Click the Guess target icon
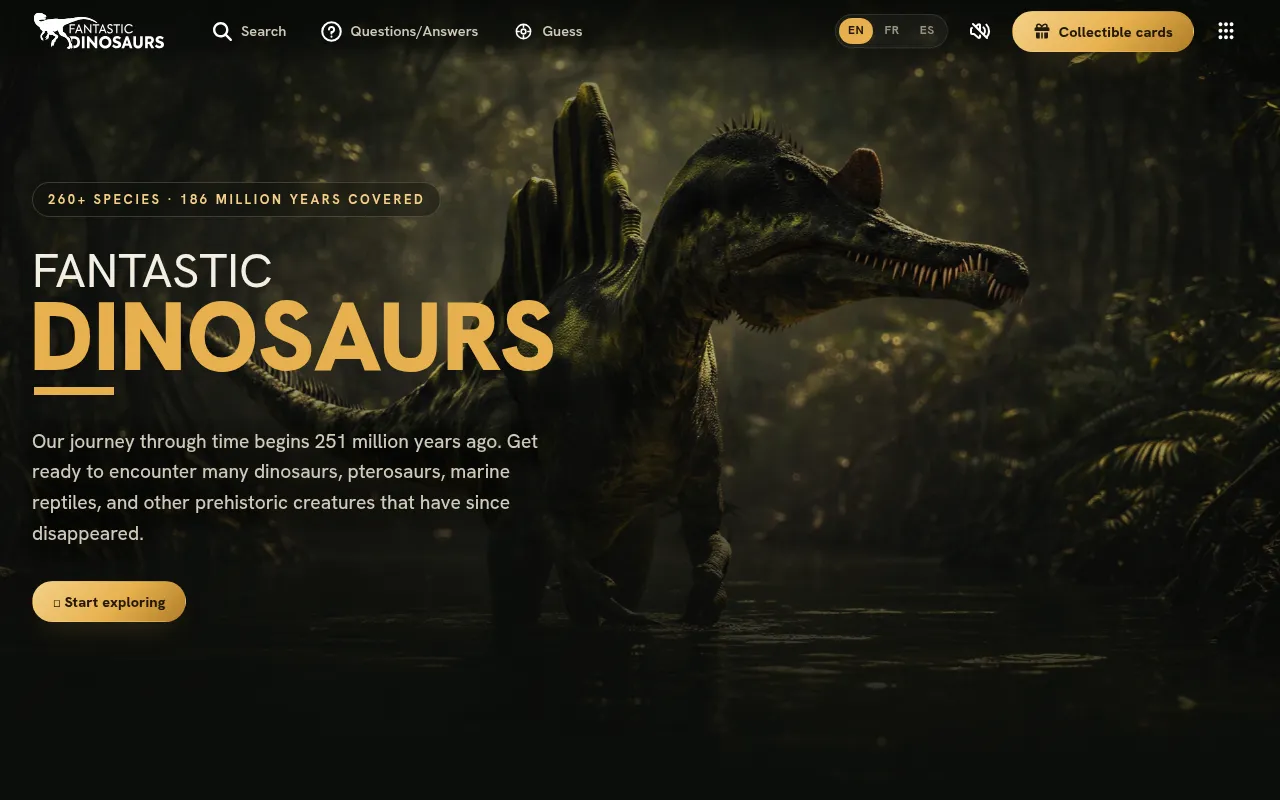Viewport: 1280px width, 800px height. 523,32
